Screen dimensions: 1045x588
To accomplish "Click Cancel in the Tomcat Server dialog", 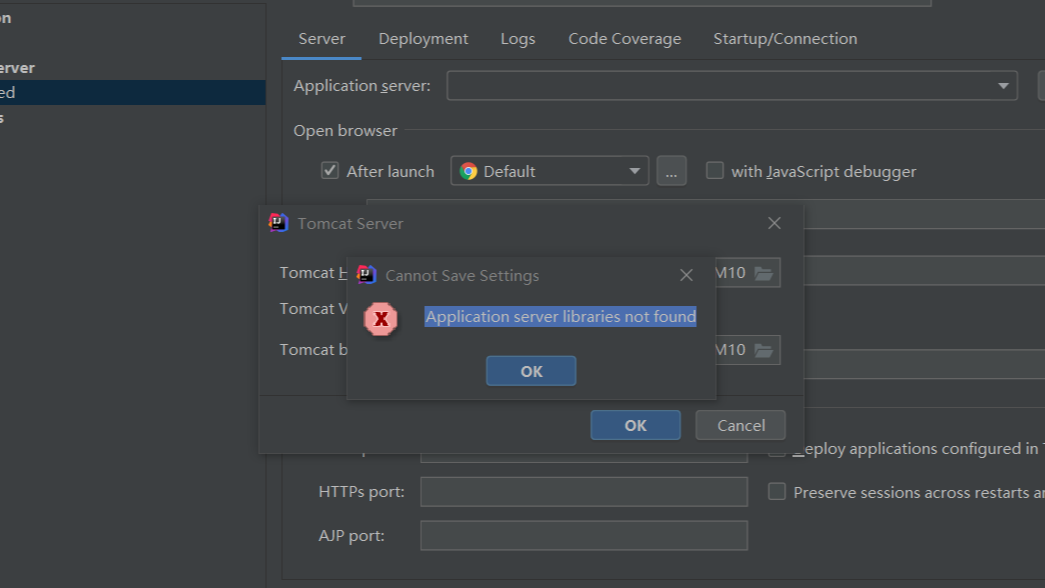I will point(740,424).
